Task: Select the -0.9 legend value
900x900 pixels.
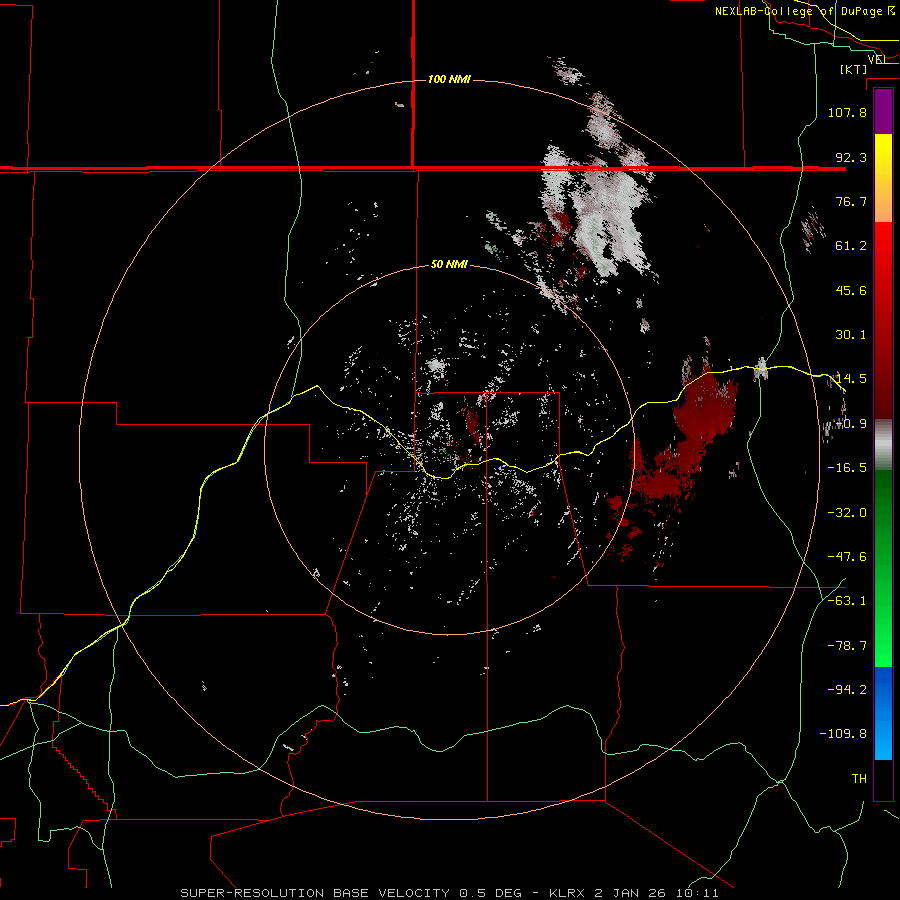Action: pos(851,424)
